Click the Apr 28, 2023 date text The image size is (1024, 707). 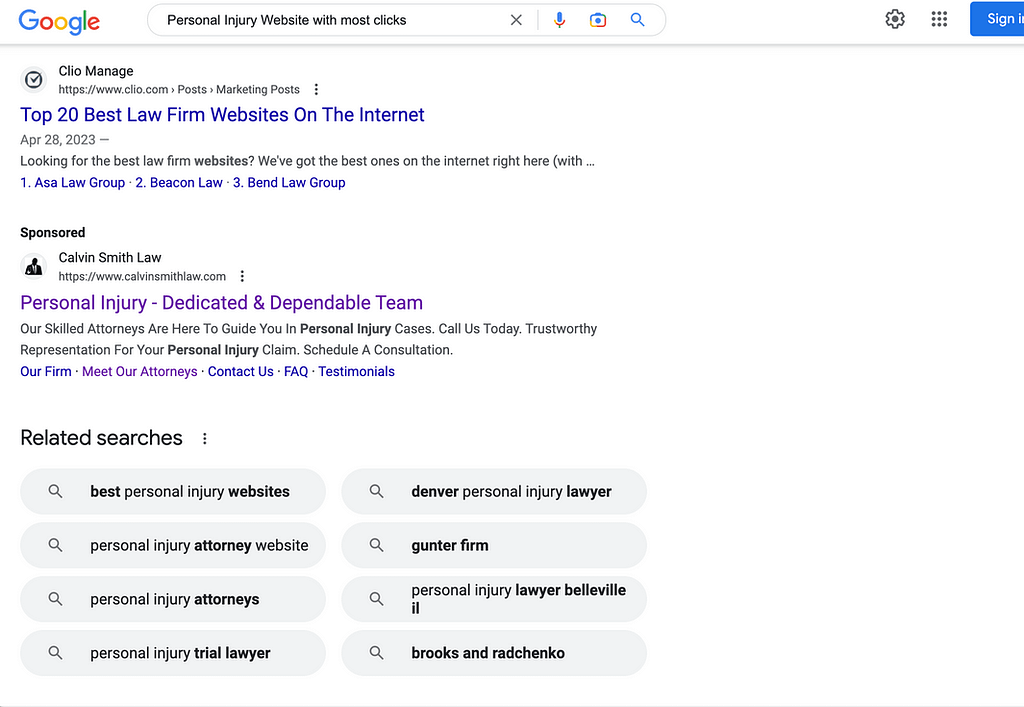tap(57, 140)
